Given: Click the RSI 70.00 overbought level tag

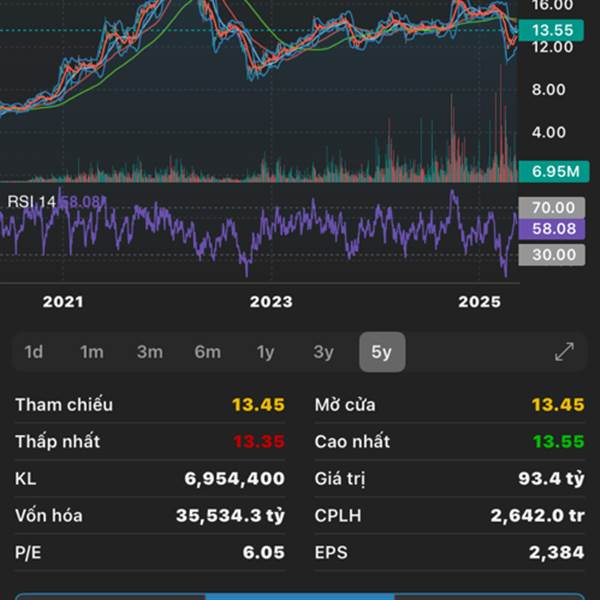Looking at the screenshot, I should [552, 208].
